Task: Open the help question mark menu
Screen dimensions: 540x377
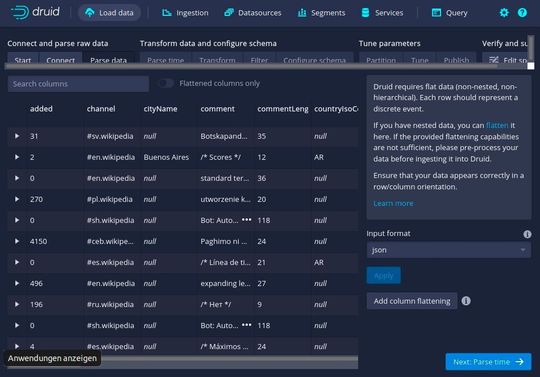Action: (x=522, y=13)
